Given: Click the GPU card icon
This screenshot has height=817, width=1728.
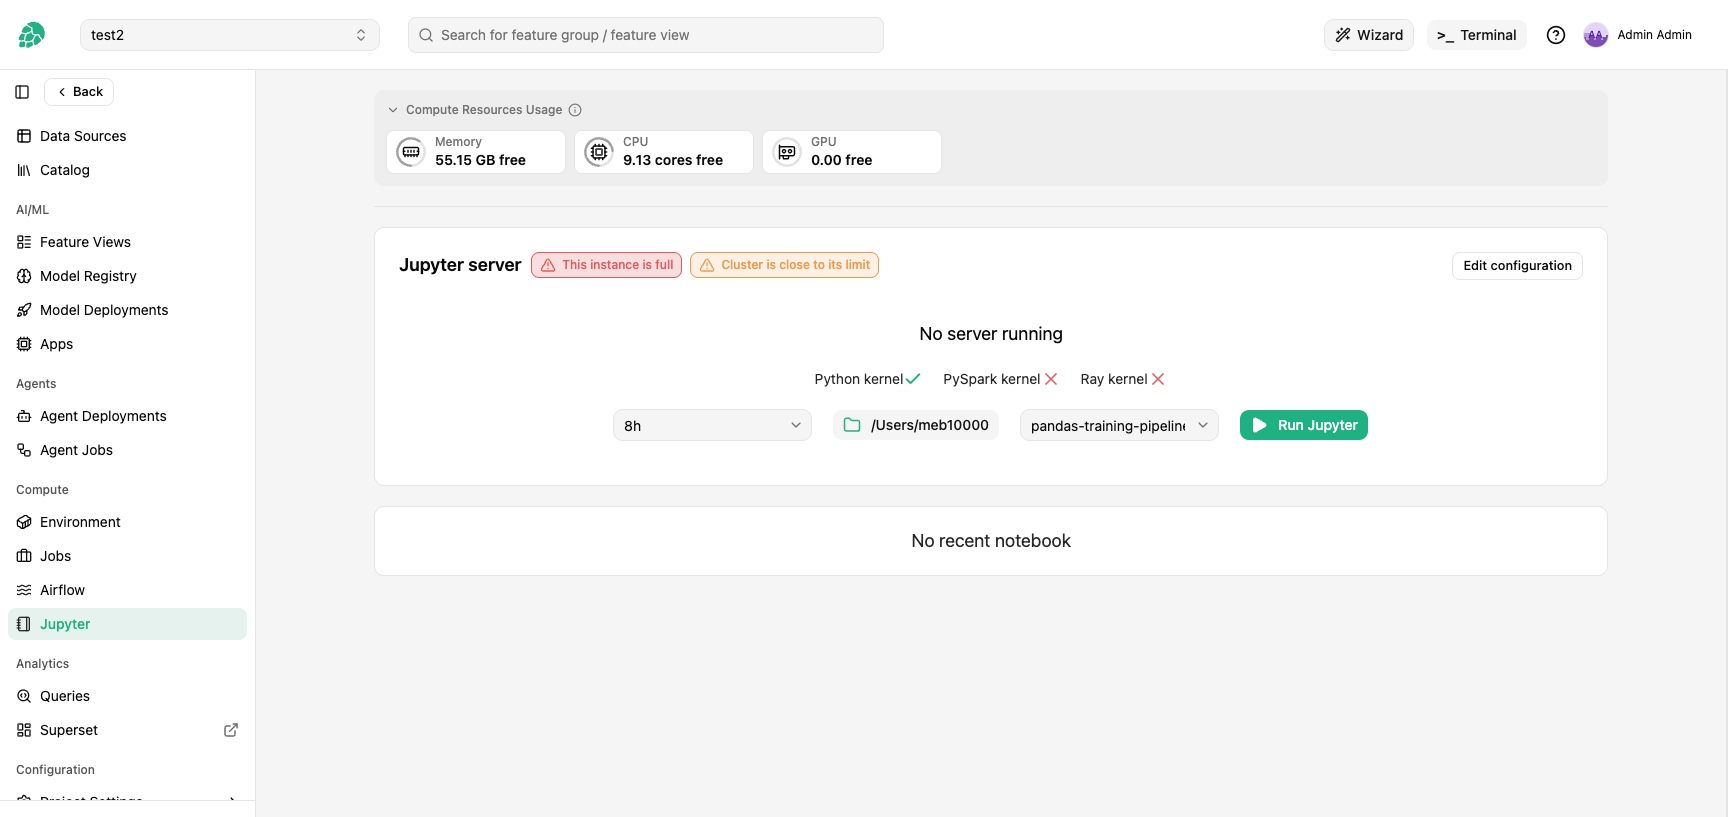Looking at the screenshot, I should pyautogui.click(x=787, y=152).
